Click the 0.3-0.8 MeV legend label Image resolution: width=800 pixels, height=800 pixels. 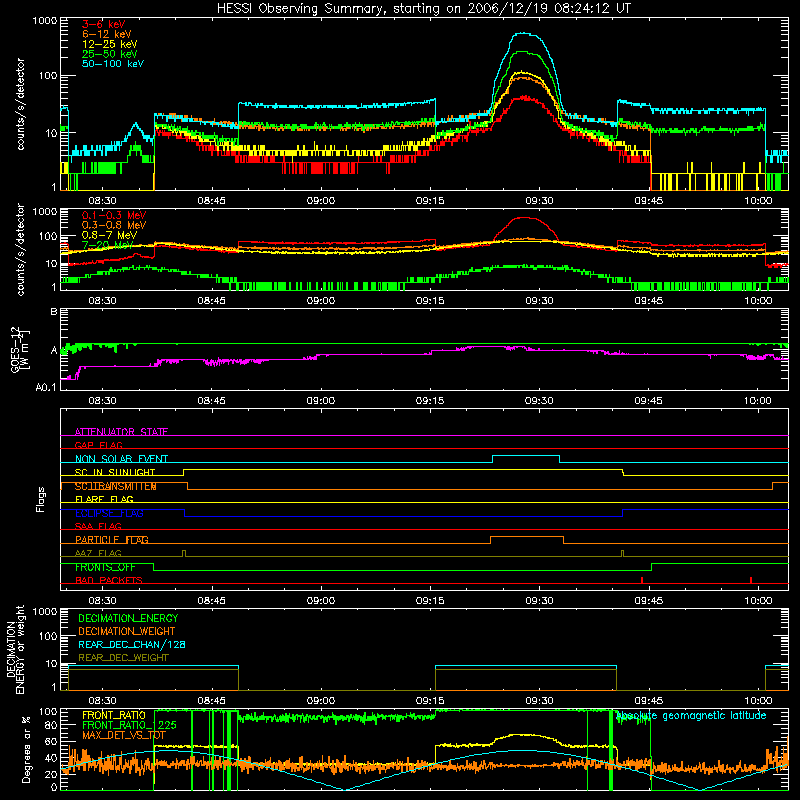click(x=114, y=225)
